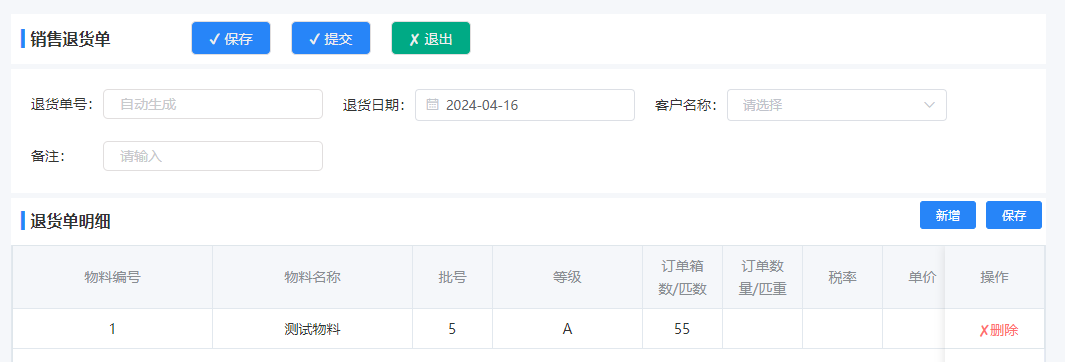Click the 操作 column header

[994, 277]
